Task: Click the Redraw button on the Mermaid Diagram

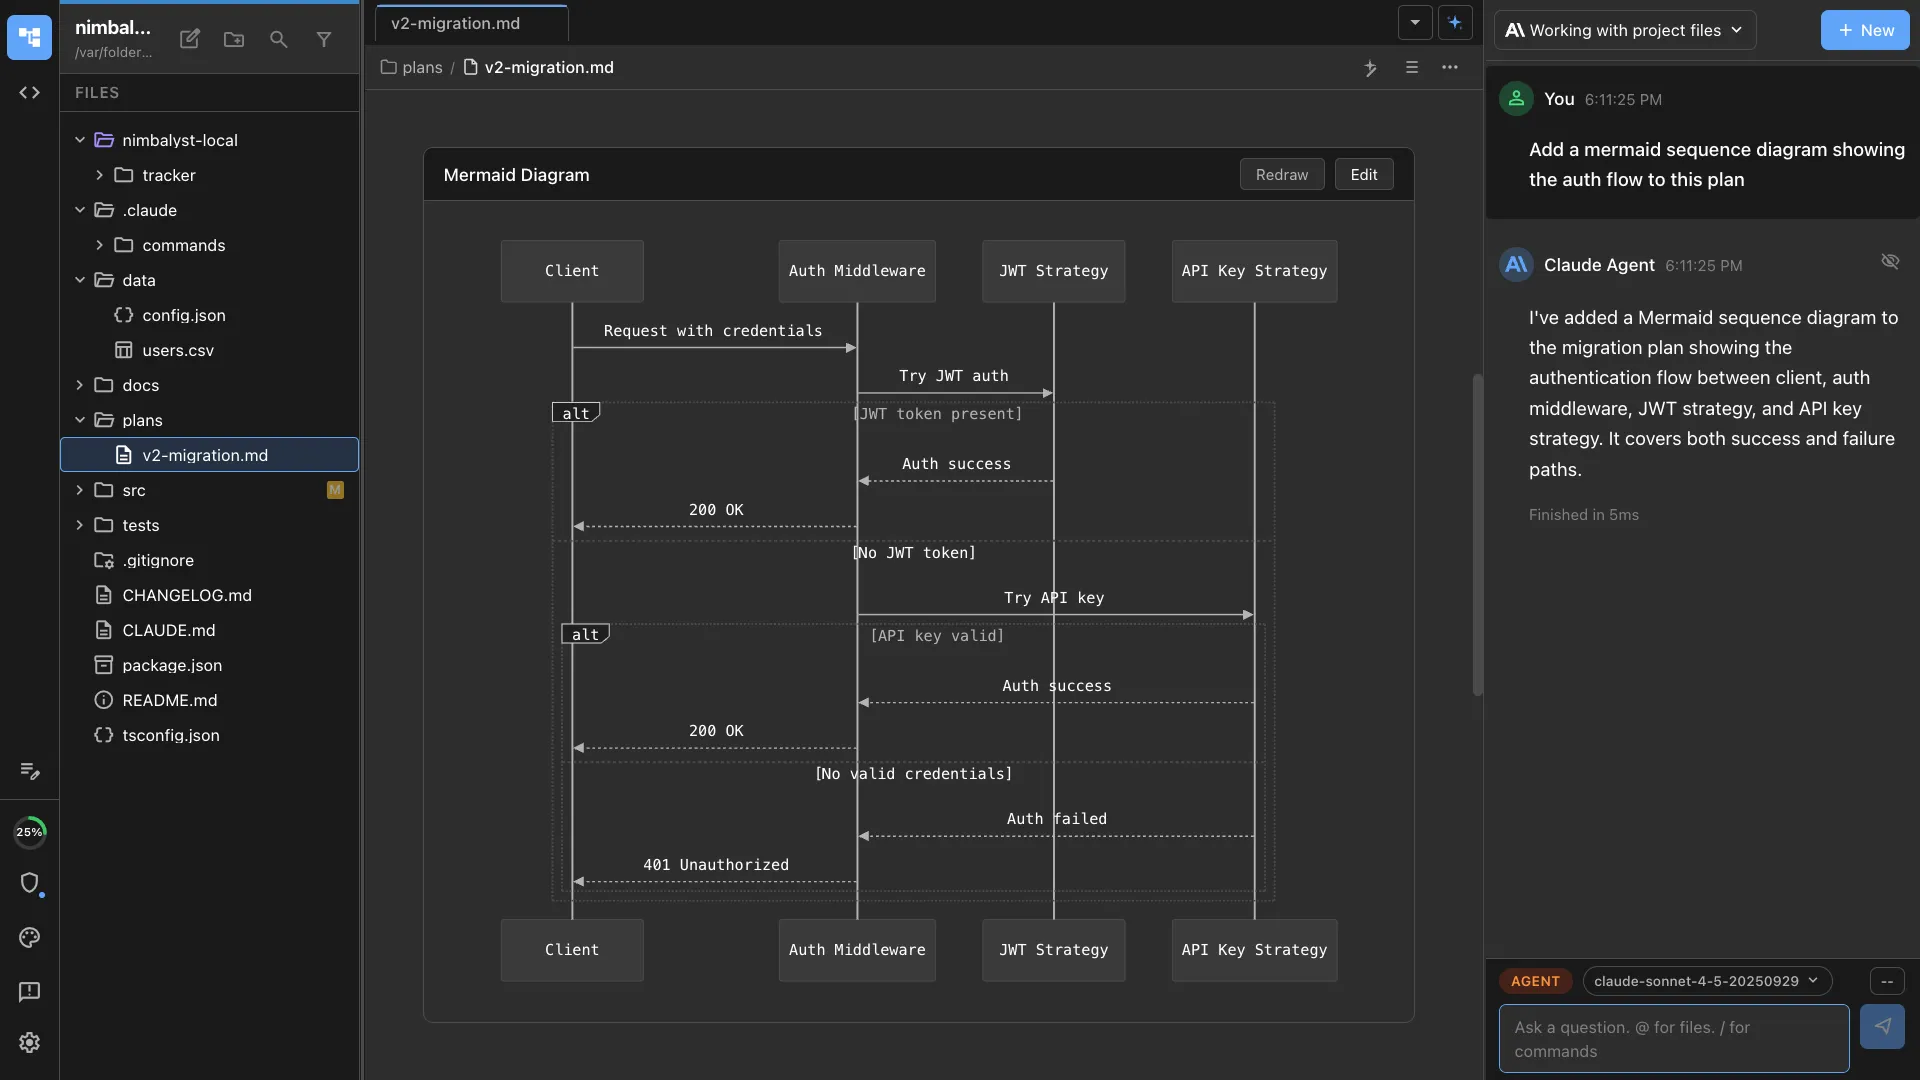Action: (x=1282, y=174)
